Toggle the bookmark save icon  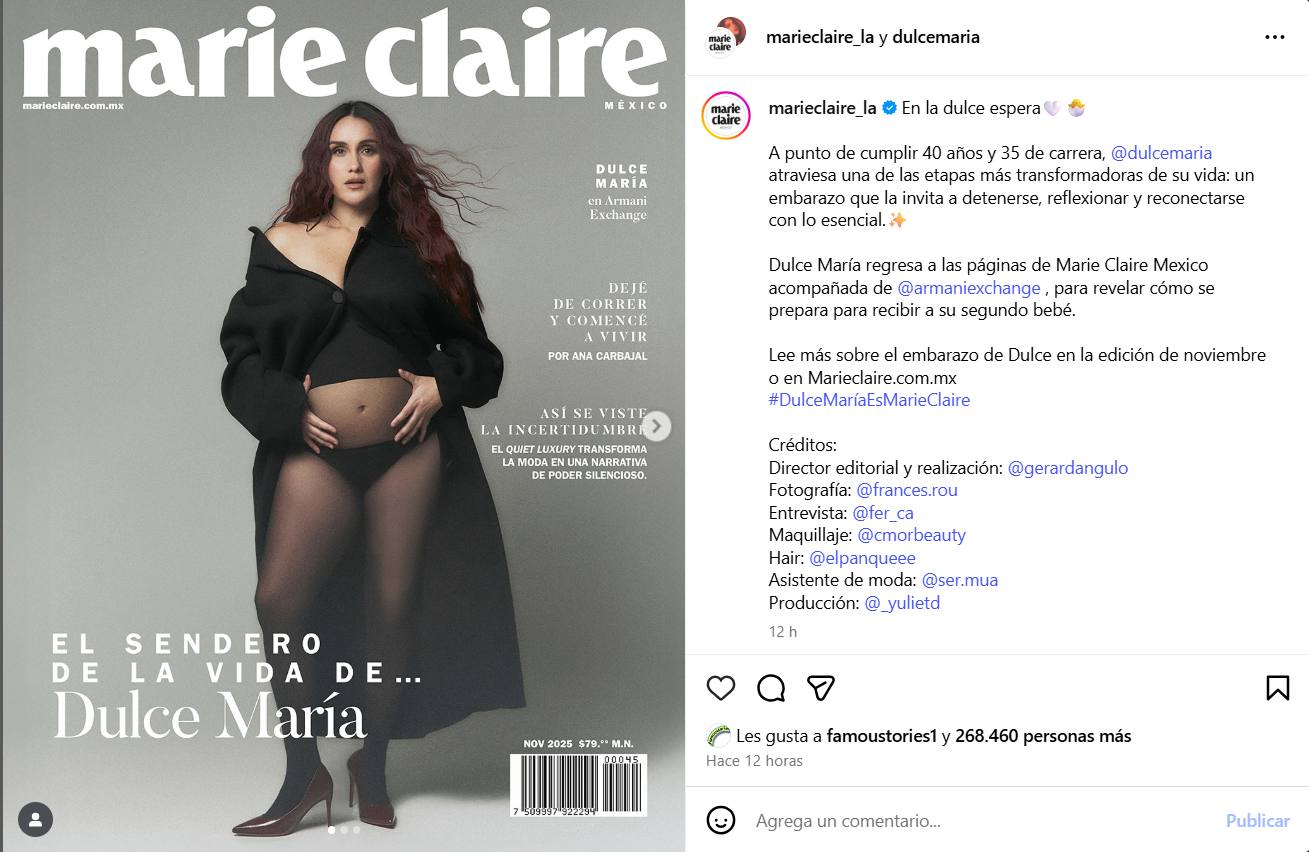1277,688
